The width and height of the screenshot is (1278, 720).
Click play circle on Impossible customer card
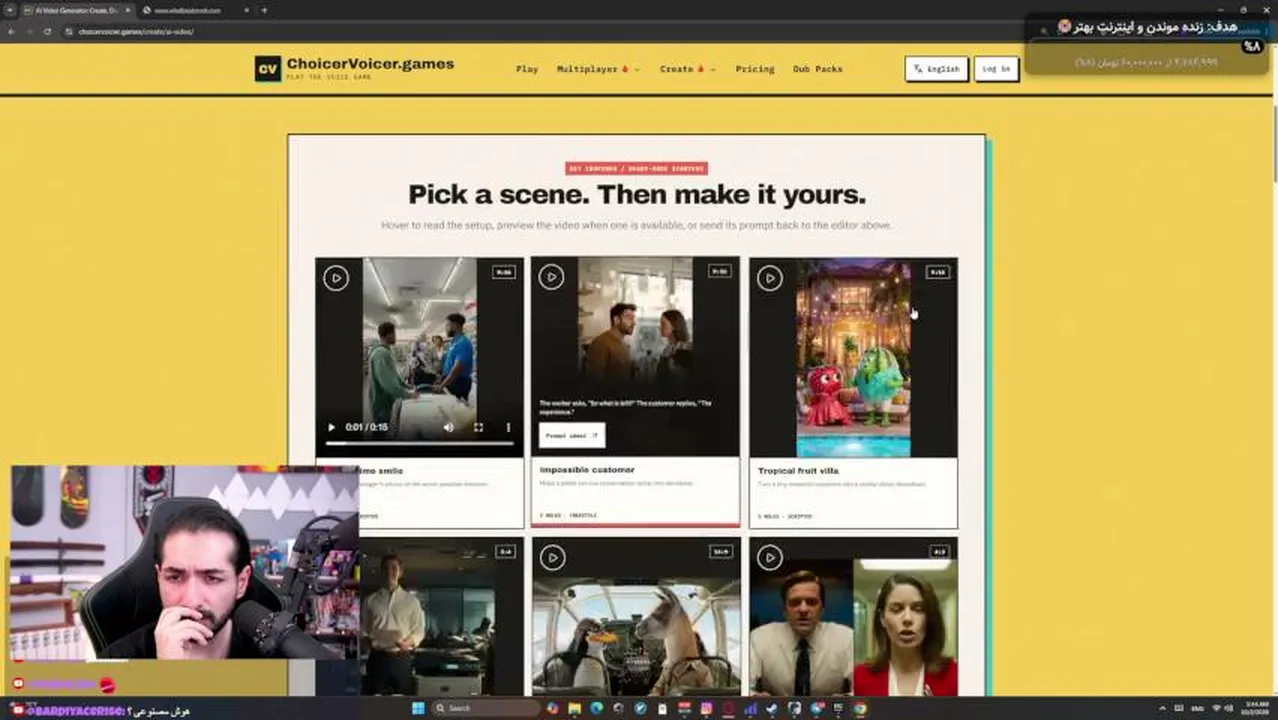click(x=551, y=277)
